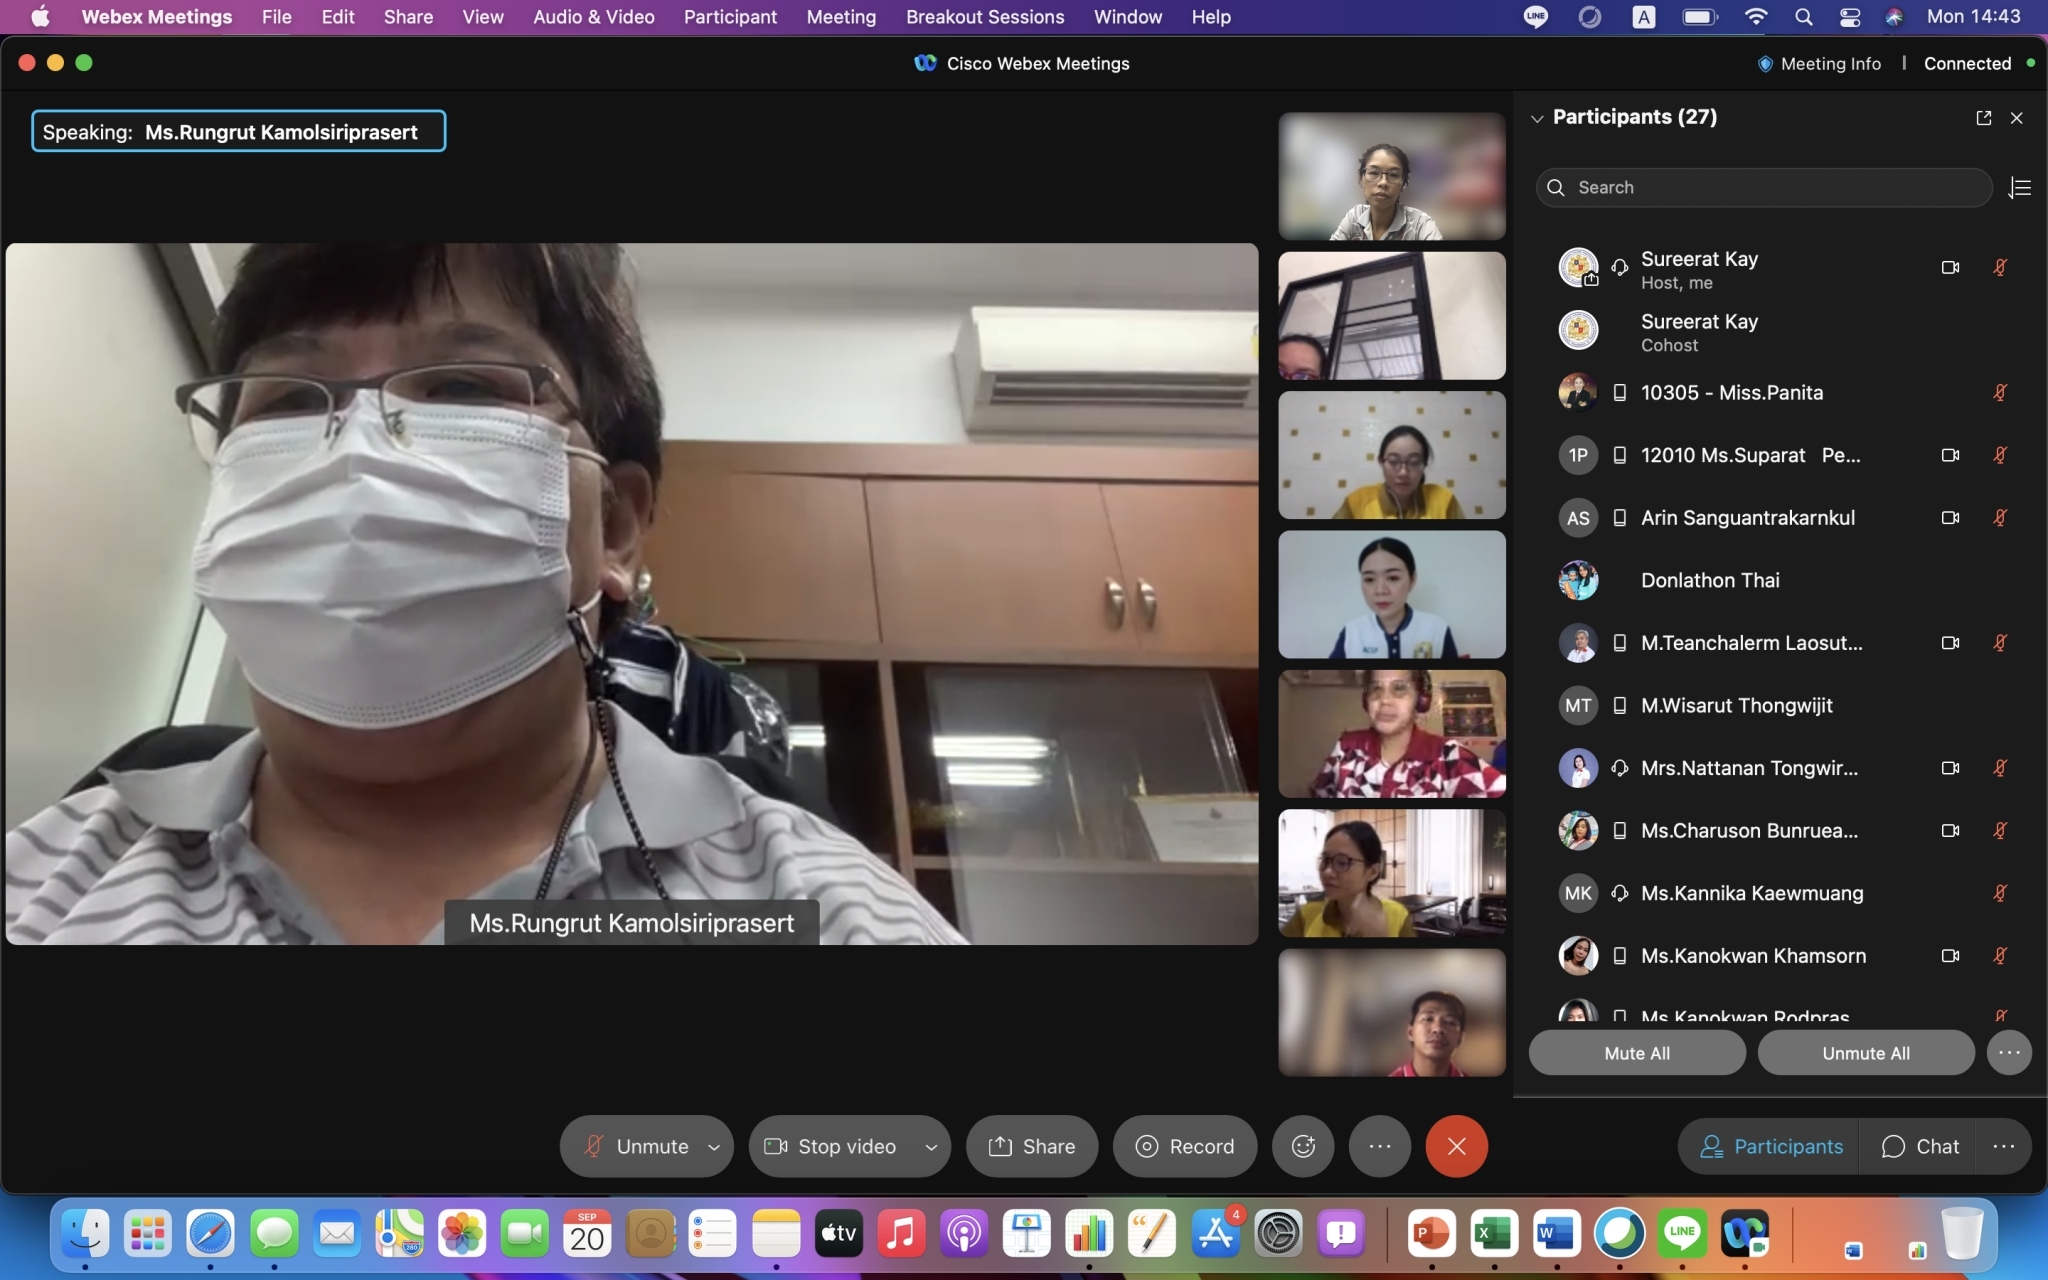The height and width of the screenshot is (1280, 2048).
Task: Click Mute All button
Action: 1637,1053
